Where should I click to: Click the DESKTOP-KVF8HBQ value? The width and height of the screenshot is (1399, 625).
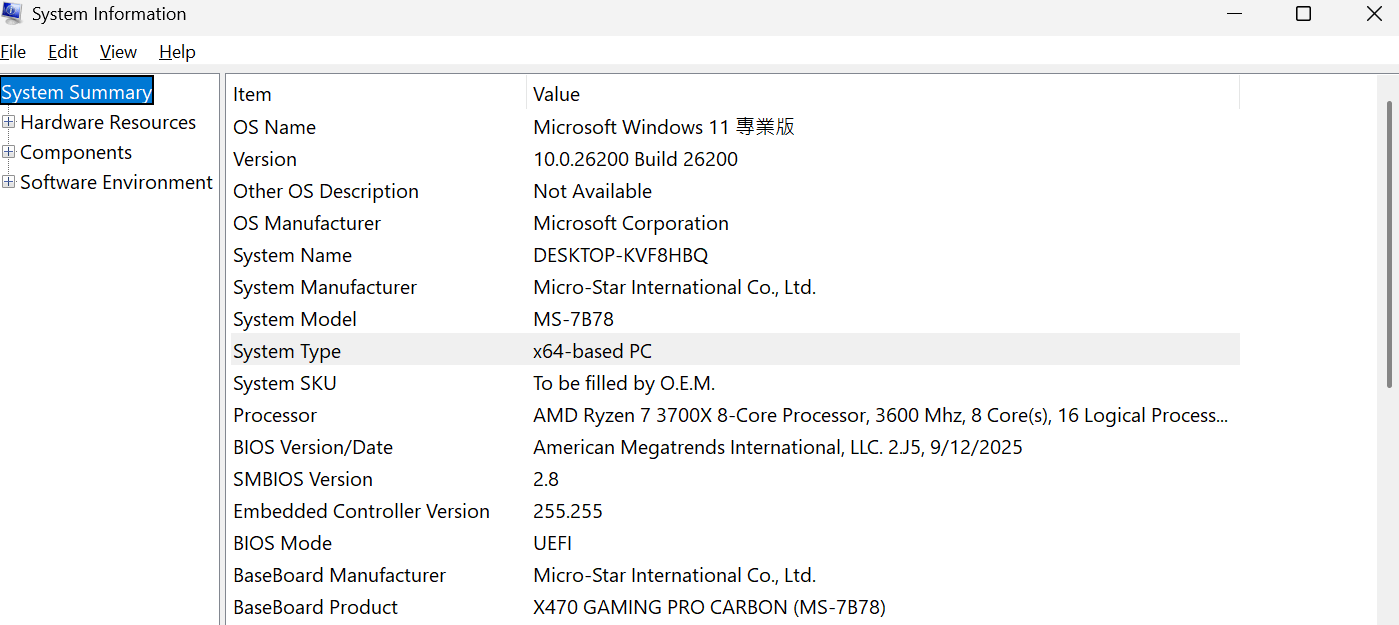621,255
